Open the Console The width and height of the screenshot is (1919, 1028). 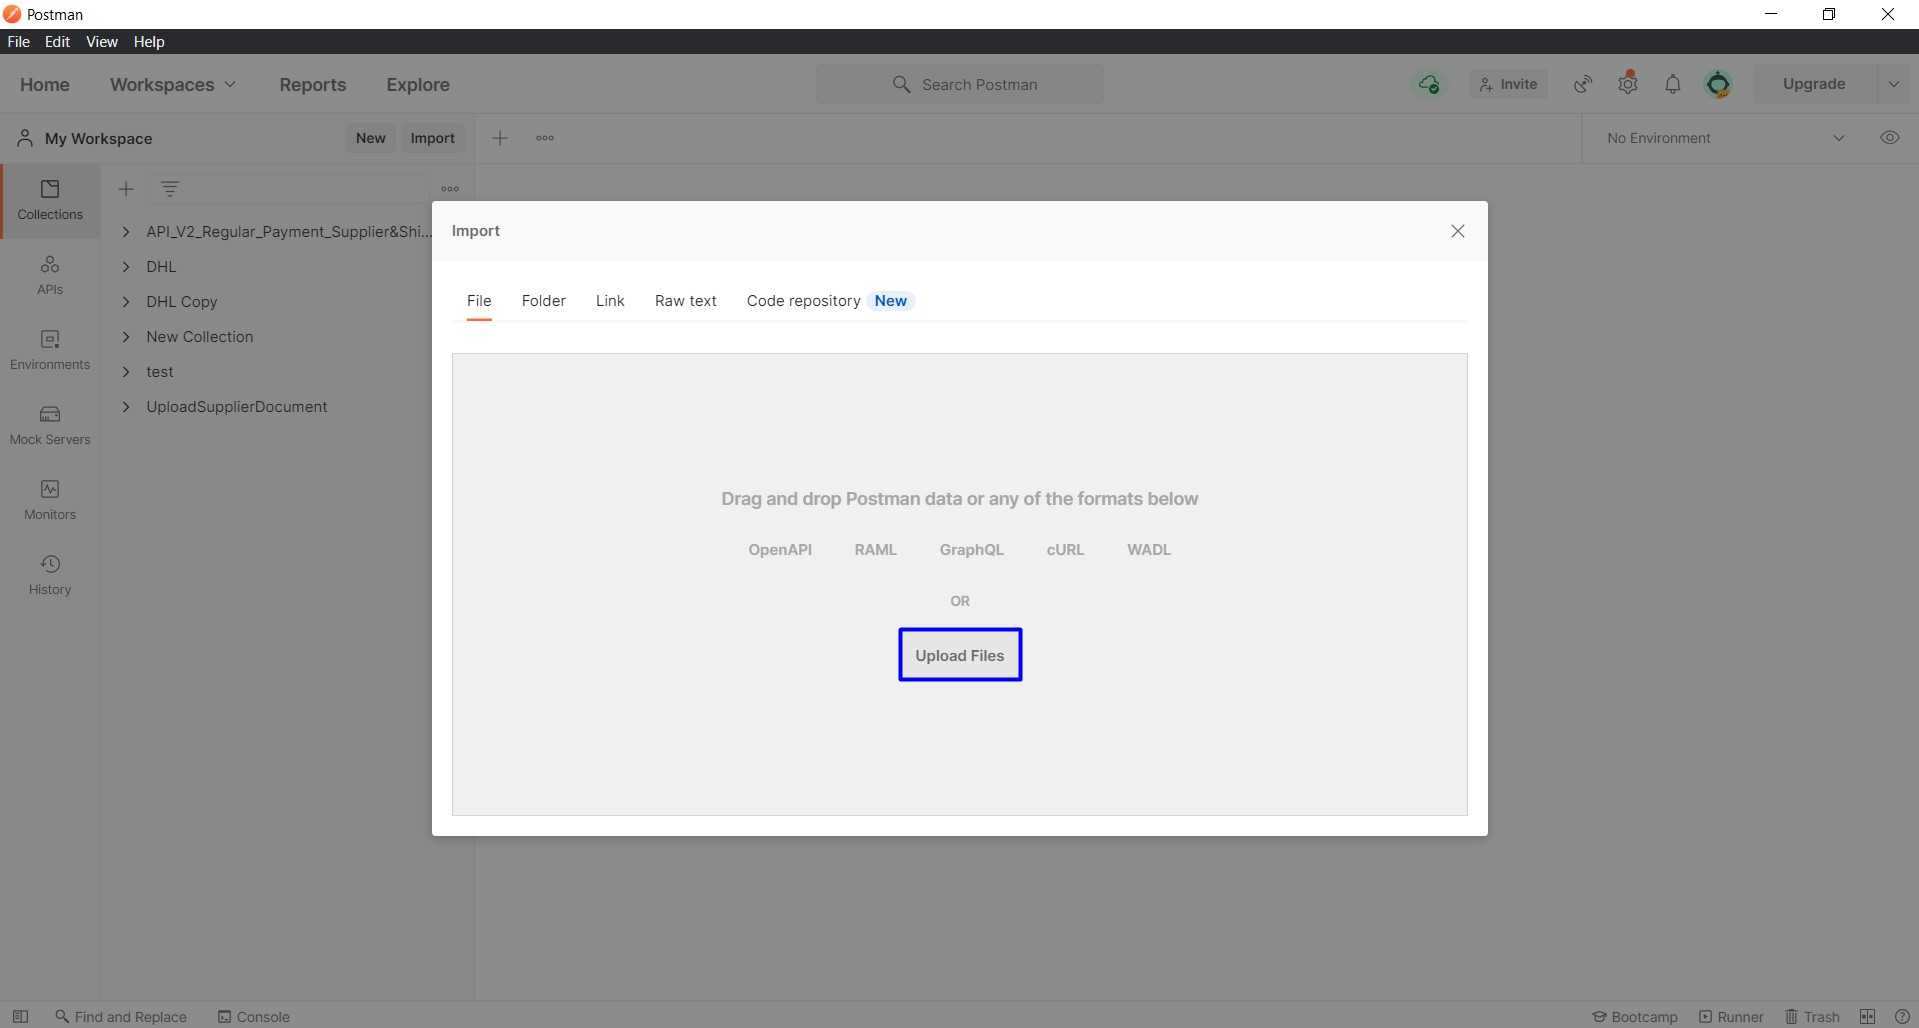coord(254,1016)
